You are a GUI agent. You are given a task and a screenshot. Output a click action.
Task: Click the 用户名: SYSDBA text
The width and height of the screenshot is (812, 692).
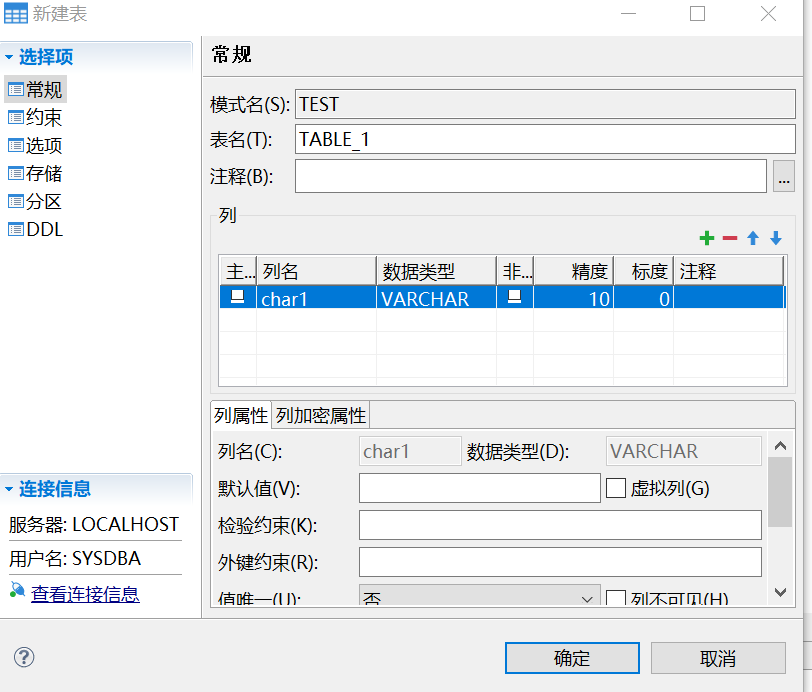click(x=75, y=558)
